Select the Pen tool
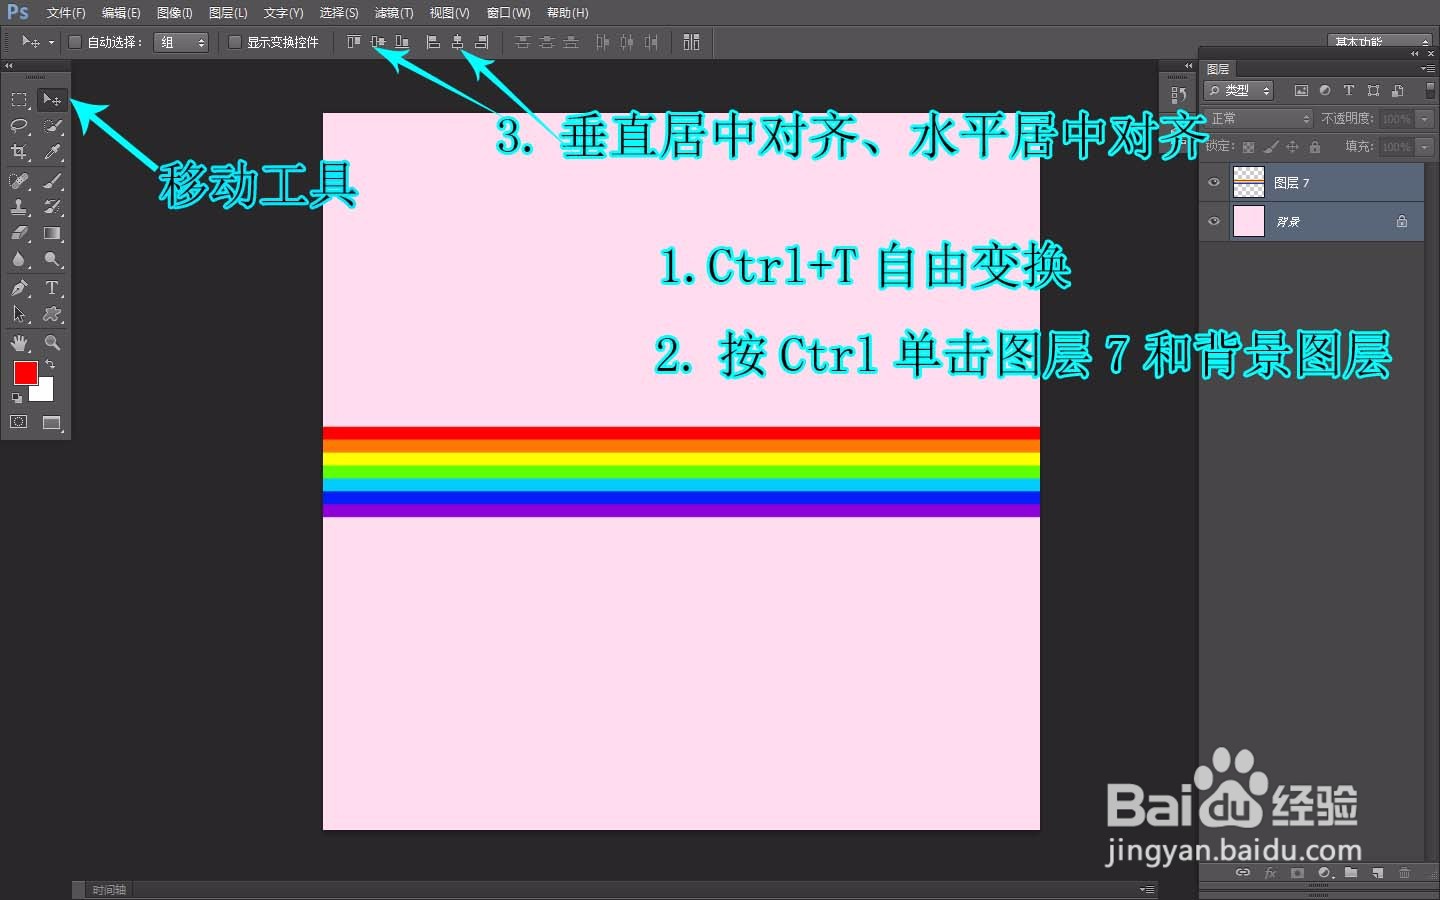The height and width of the screenshot is (900, 1440). pyautogui.click(x=18, y=289)
